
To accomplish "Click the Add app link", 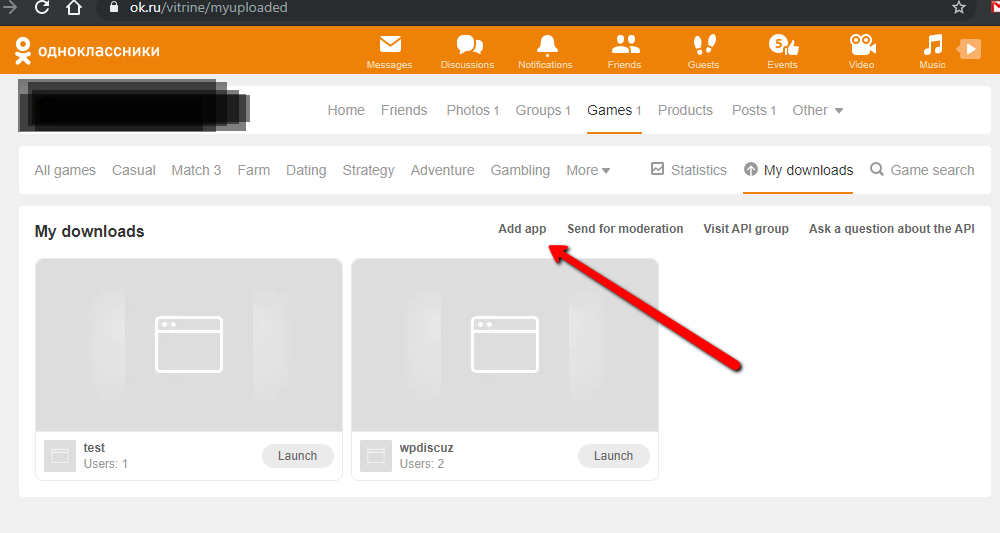I will [x=522, y=229].
